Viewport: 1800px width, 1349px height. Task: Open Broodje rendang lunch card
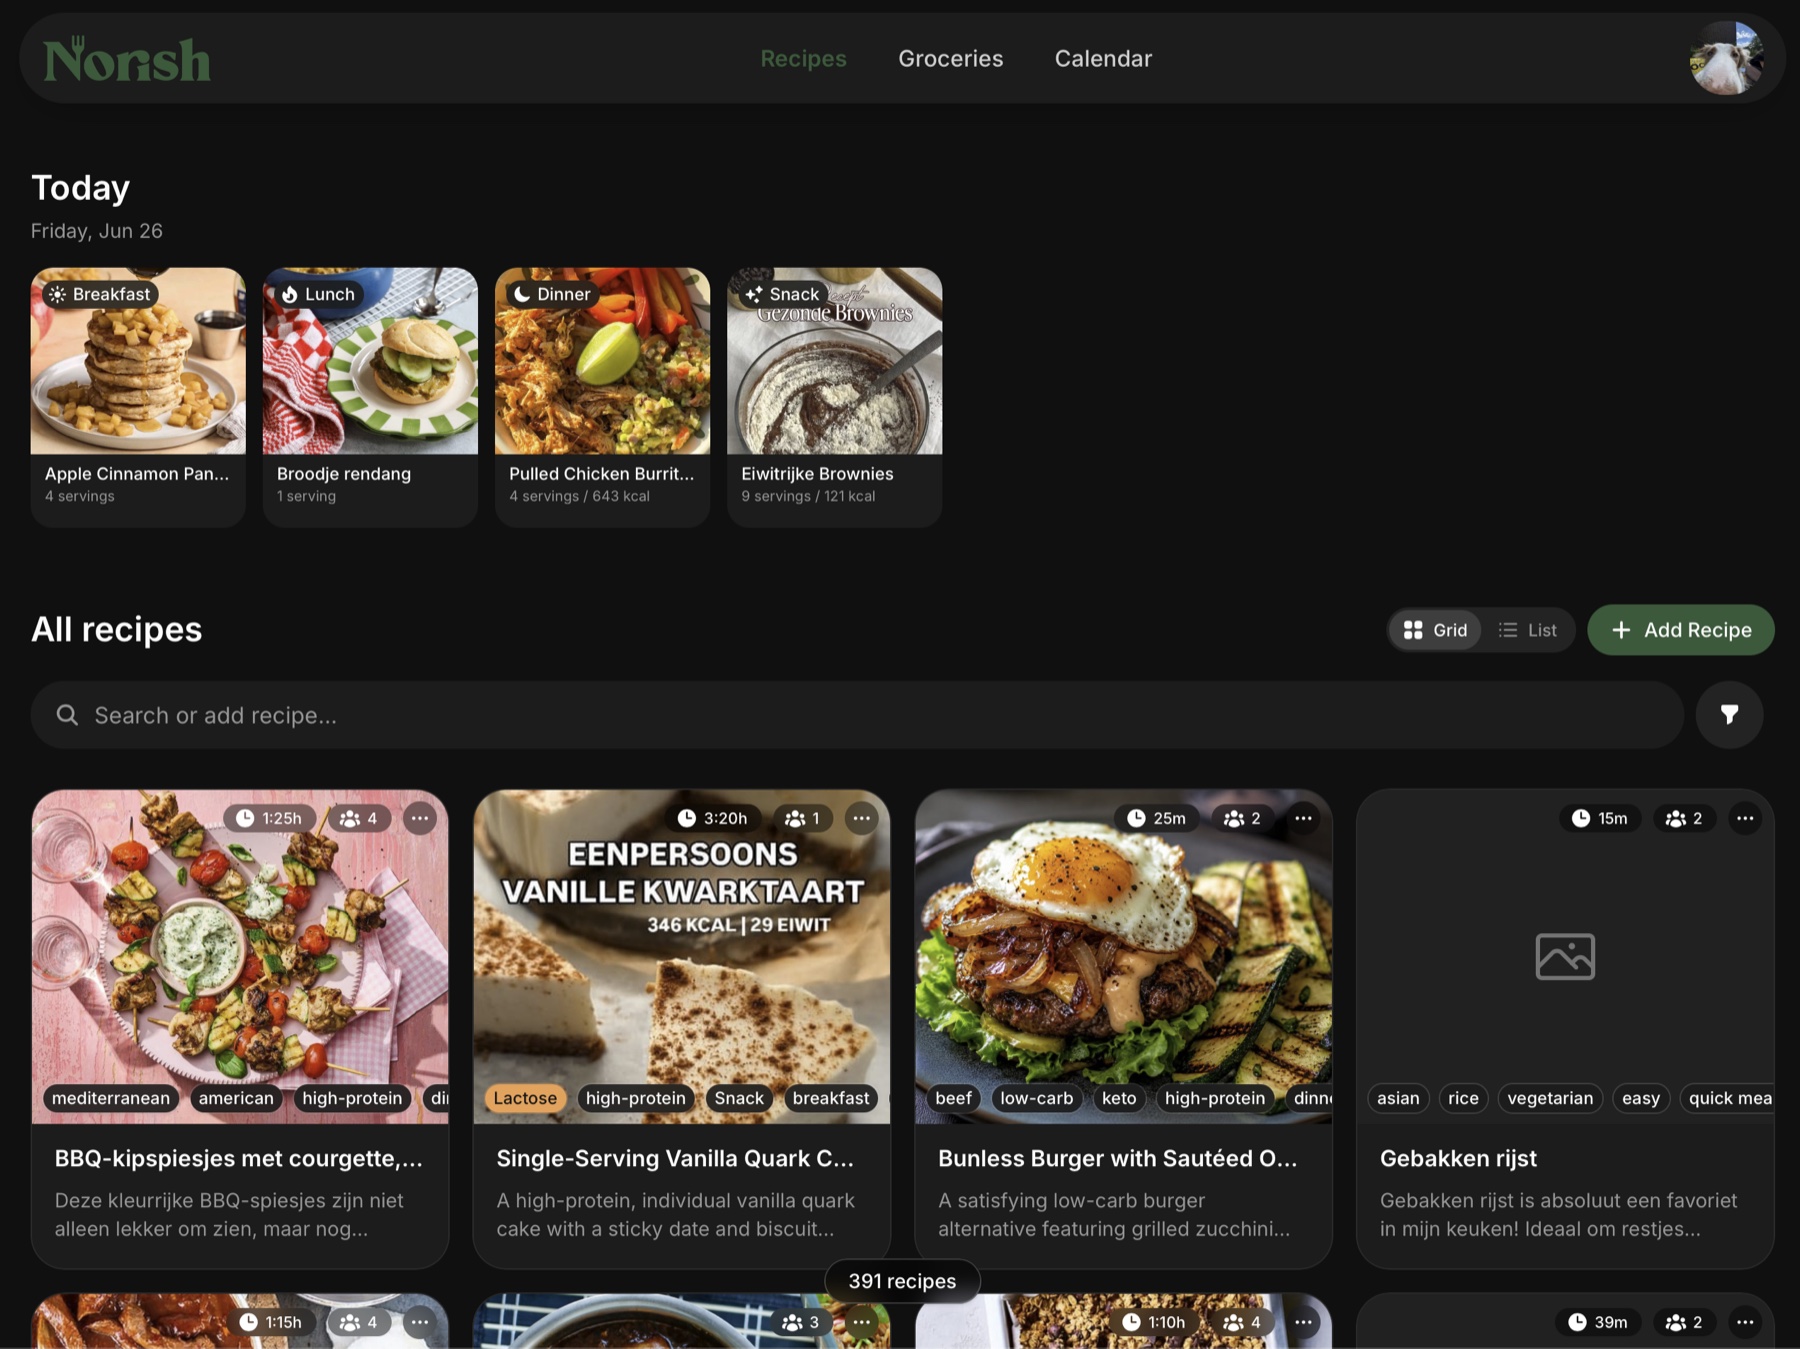click(x=370, y=397)
